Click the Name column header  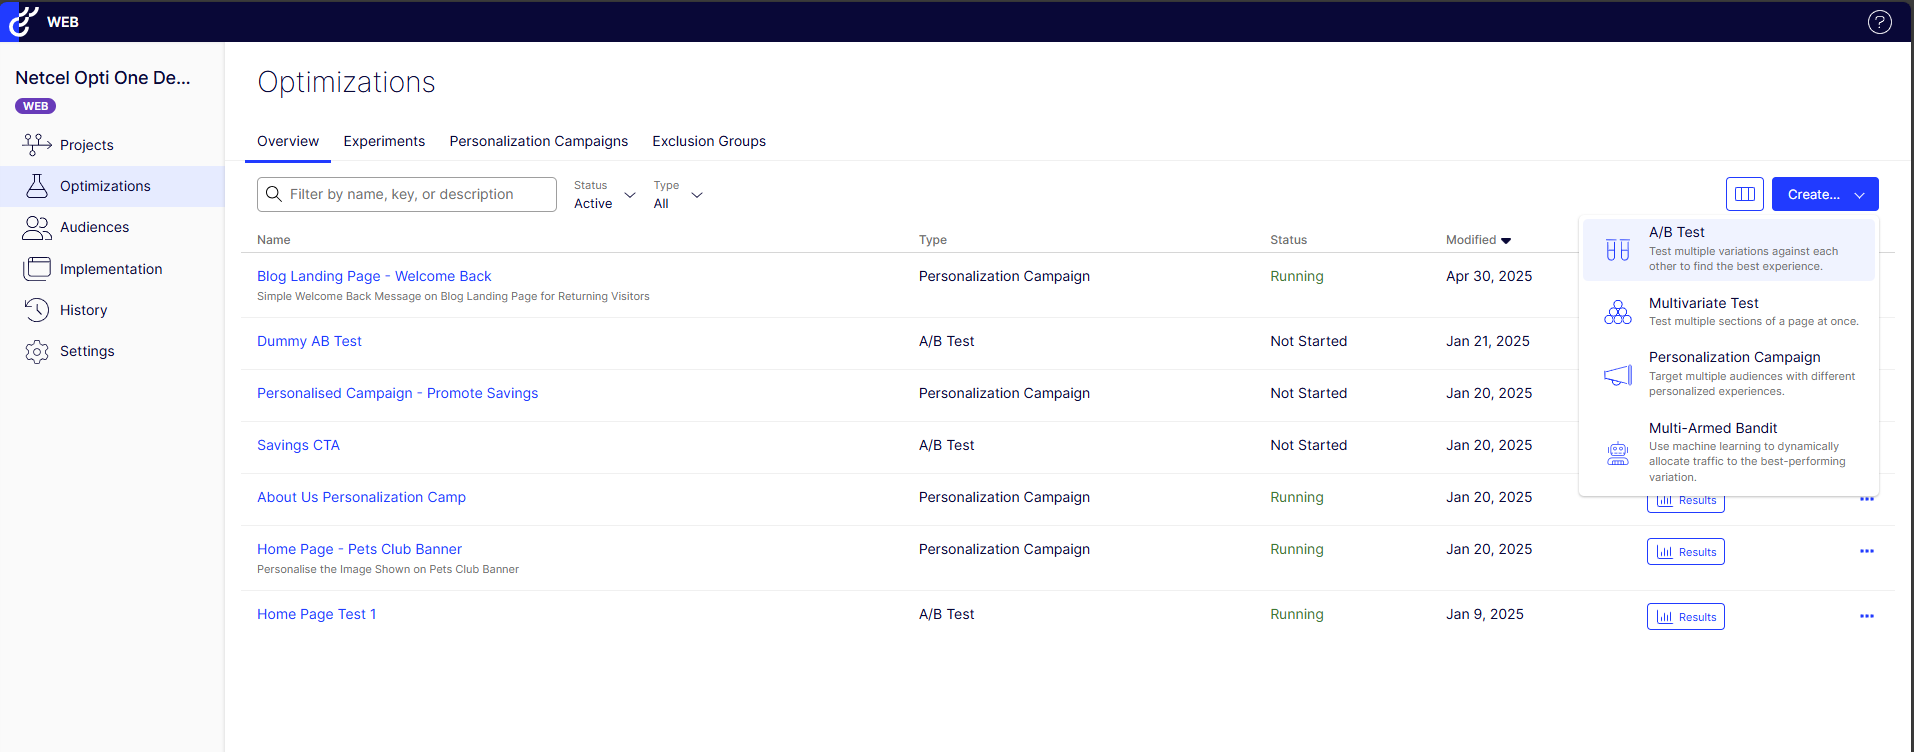[x=273, y=240]
